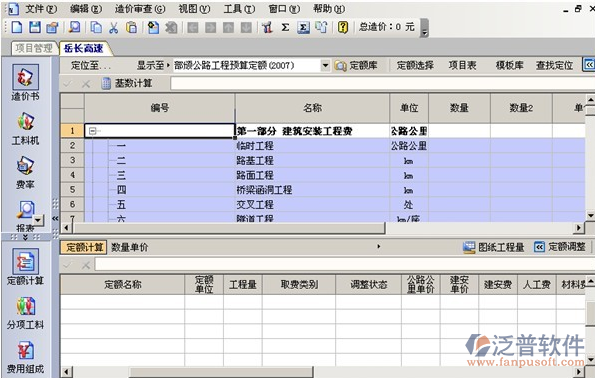Open the 造价审查 menu
The width and height of the screenshot is (595, 378).
tap(140, 9)
